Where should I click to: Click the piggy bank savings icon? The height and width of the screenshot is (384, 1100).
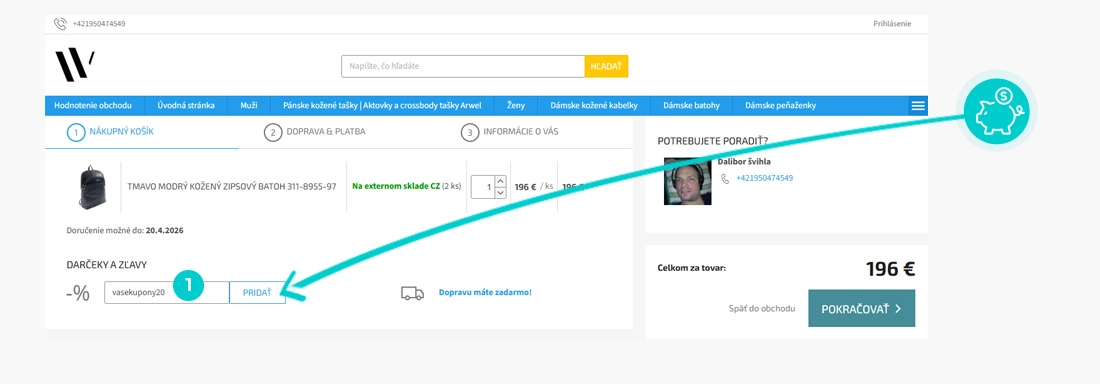(x=996, y=111)
